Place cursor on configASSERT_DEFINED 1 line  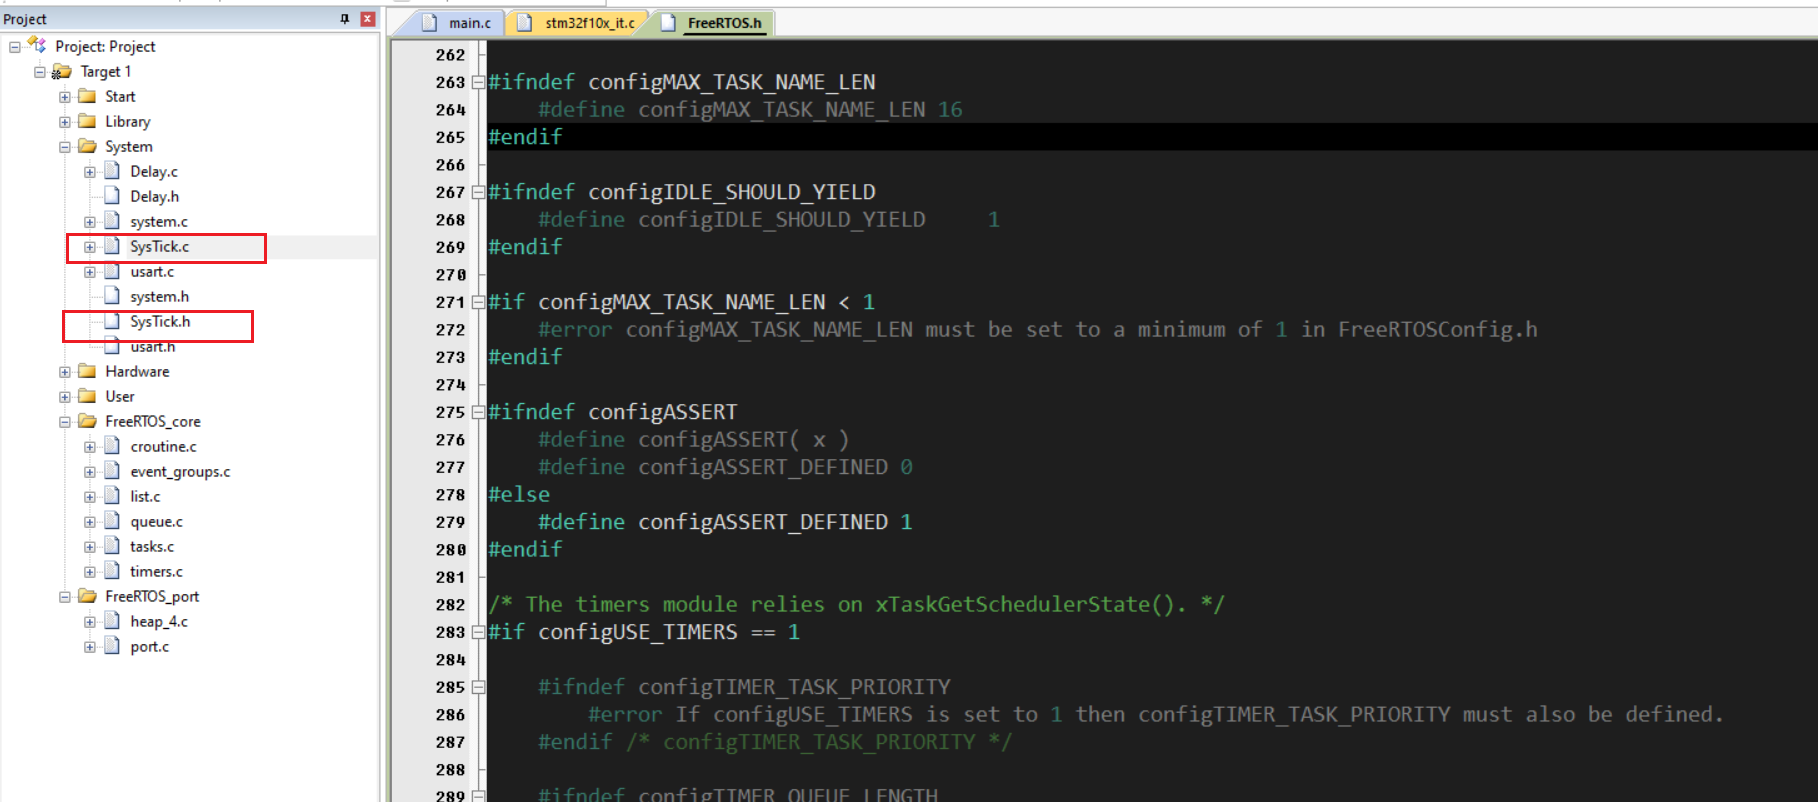click(x=725, y=522)
